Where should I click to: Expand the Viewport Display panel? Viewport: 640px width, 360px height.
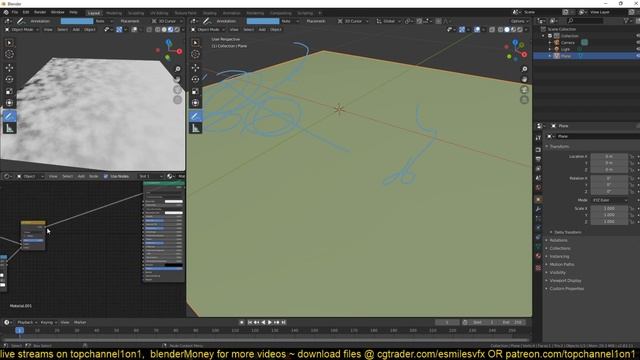tap(565, 281)
